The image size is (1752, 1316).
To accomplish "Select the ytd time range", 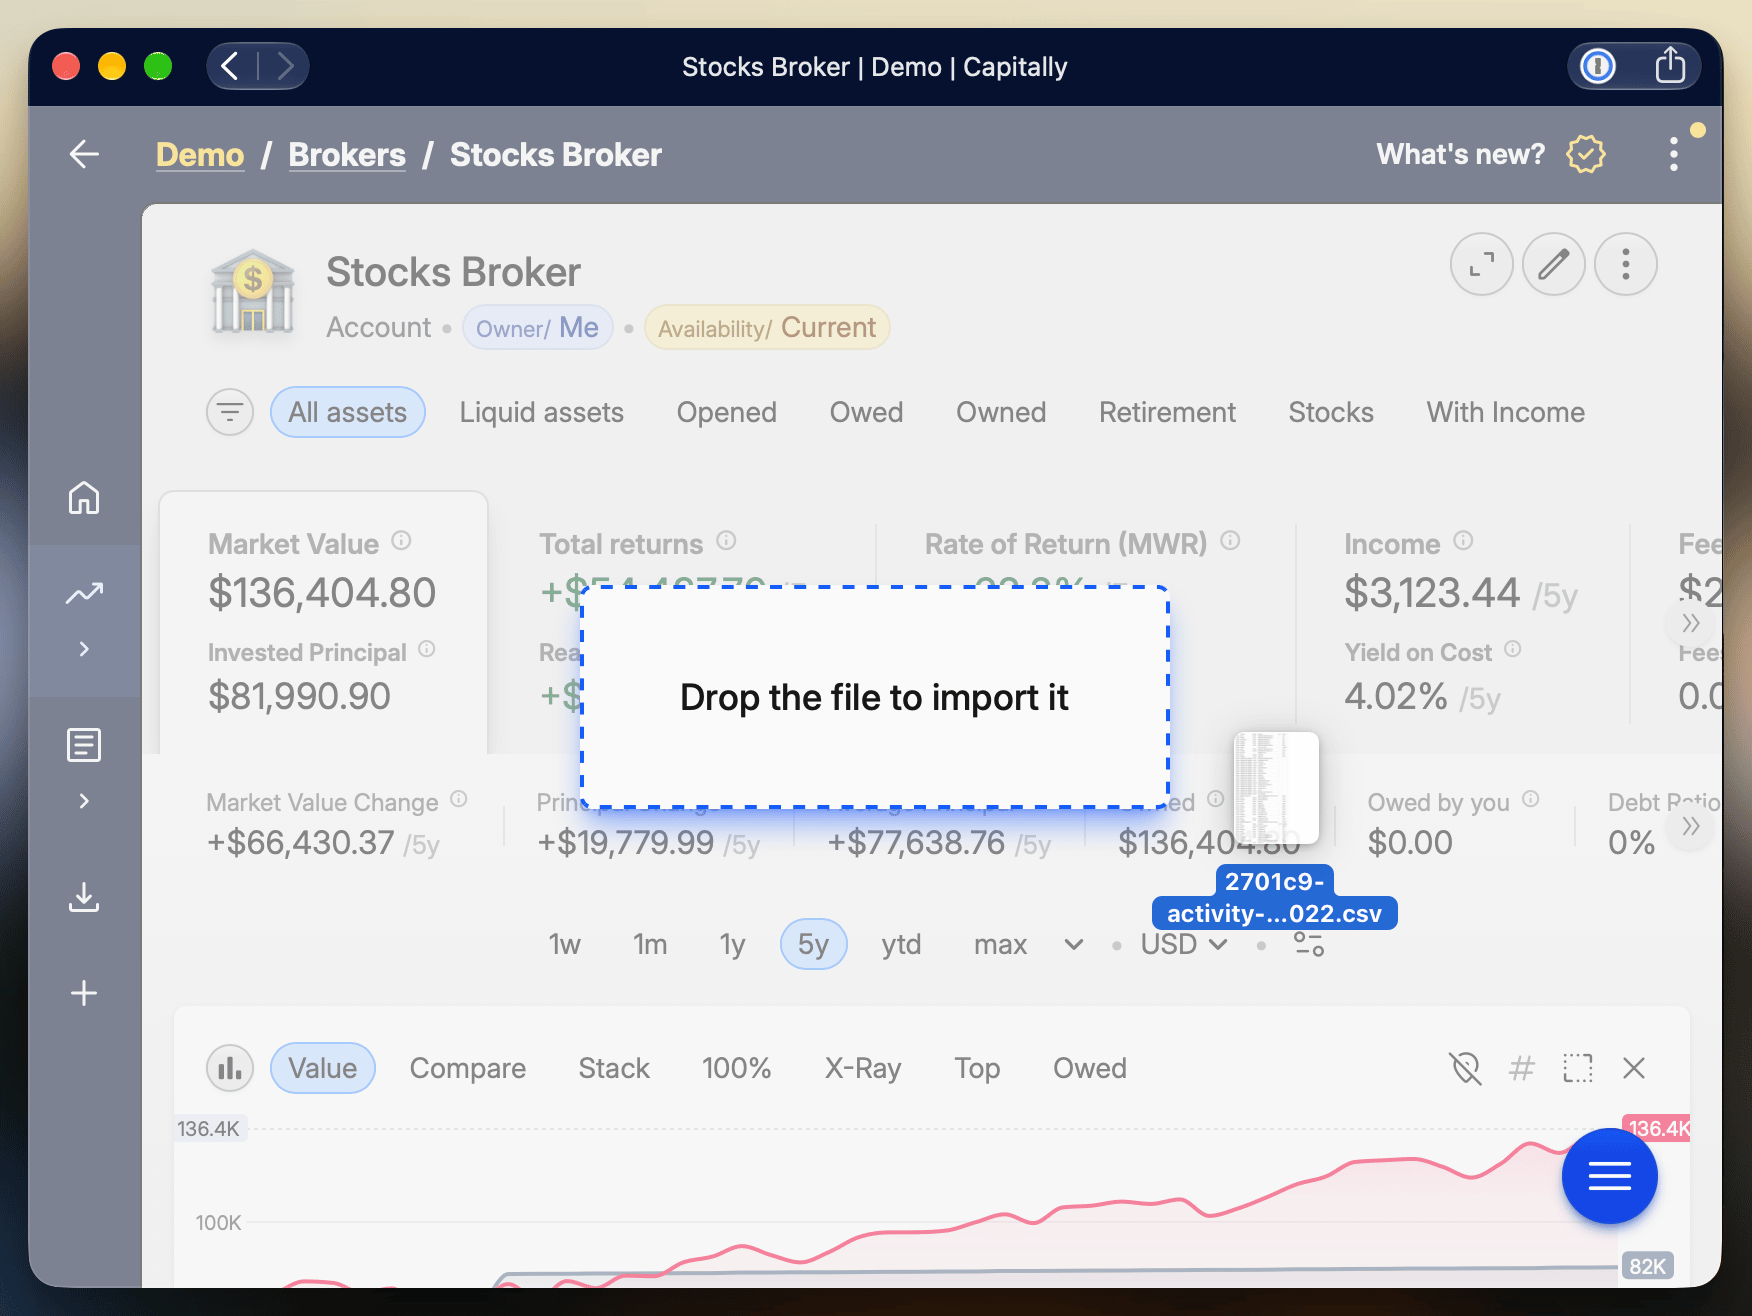I will [901, 944].
